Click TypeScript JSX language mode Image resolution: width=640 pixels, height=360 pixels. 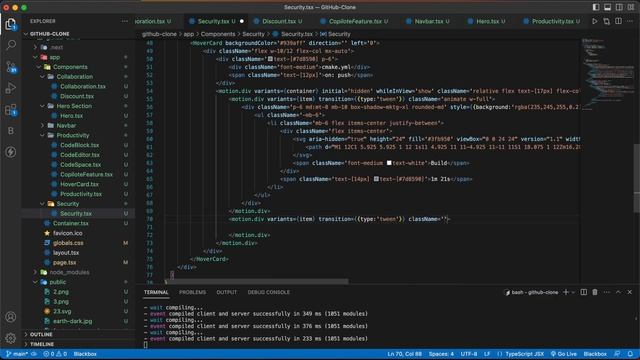pos(524,354)
